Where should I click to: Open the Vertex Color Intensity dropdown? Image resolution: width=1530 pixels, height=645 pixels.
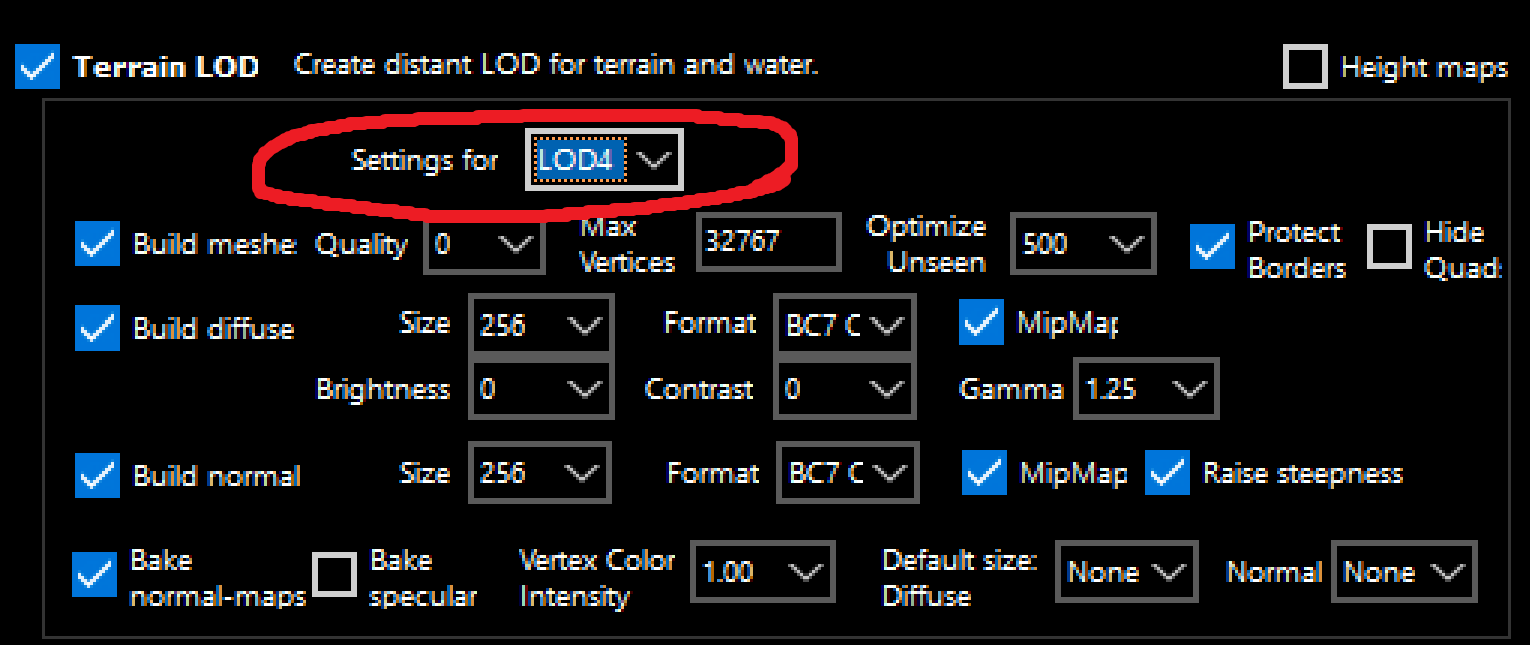(763, 572)
